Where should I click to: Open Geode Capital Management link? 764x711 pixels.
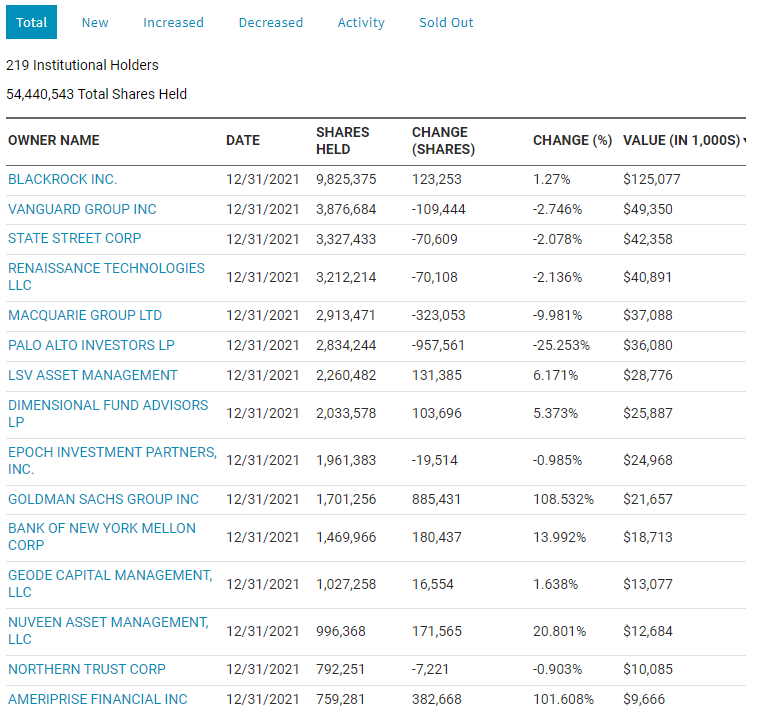pos(110,583)
